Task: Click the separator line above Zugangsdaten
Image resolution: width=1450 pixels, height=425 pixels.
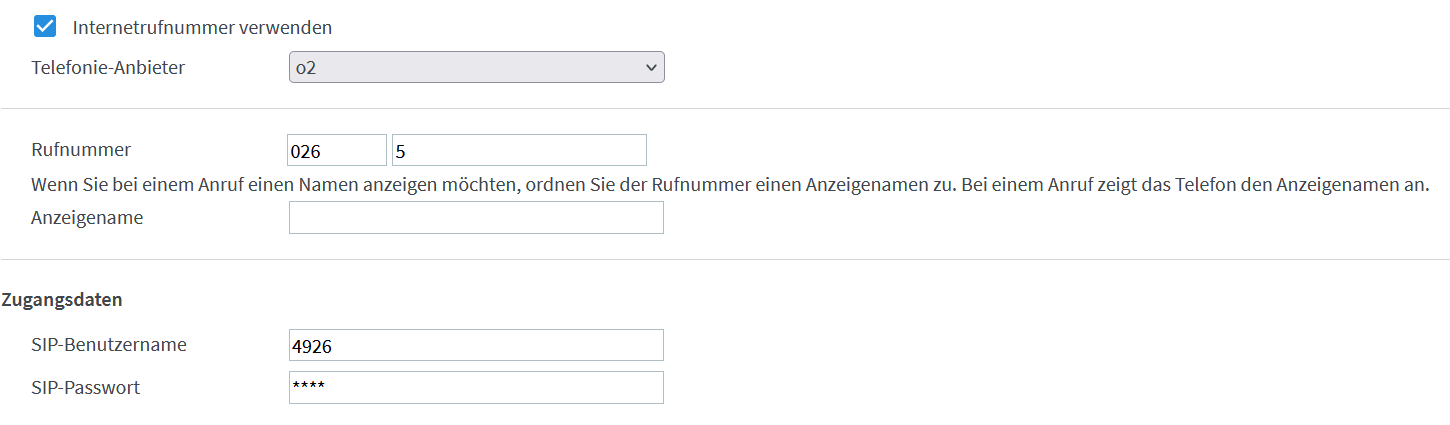Action: click(725, 260)
